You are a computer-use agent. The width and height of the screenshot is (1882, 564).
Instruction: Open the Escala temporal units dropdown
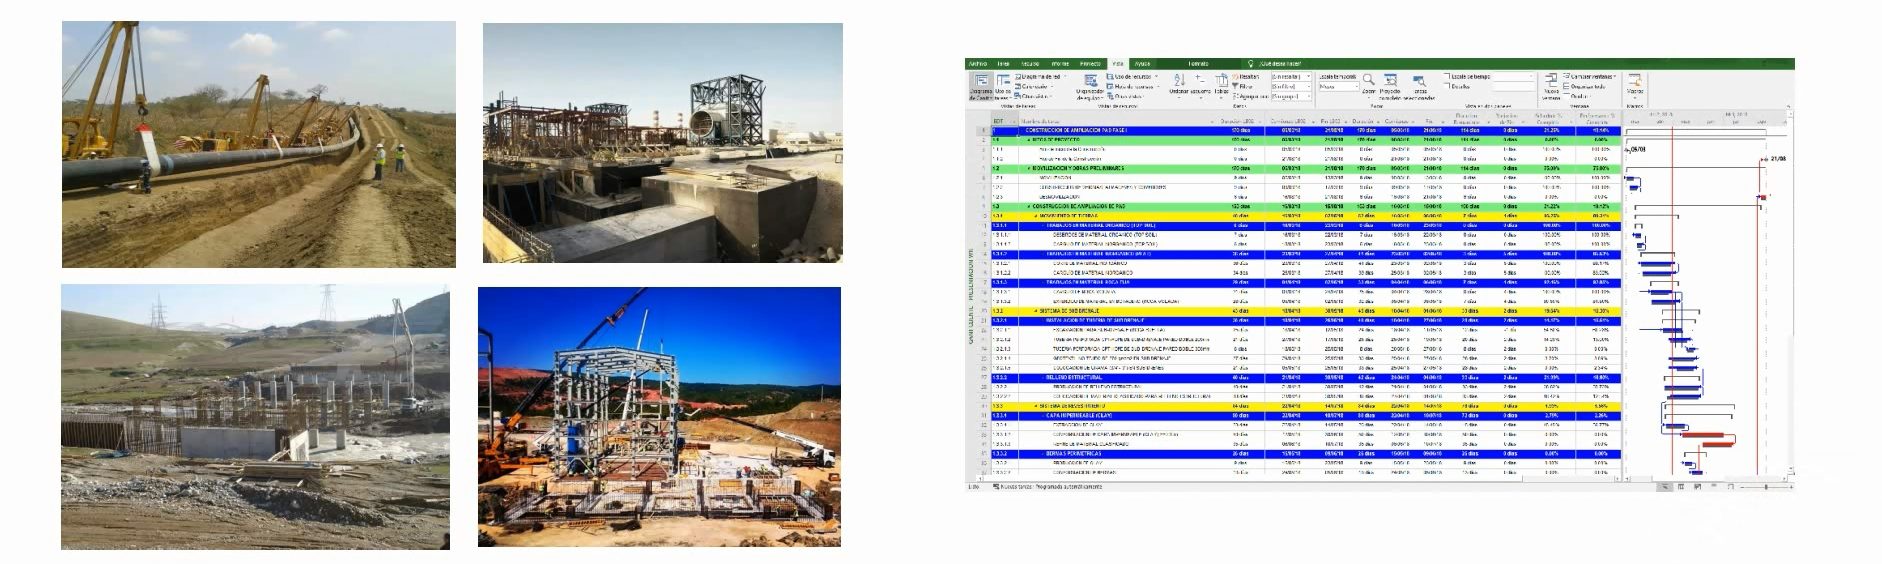1340,87
